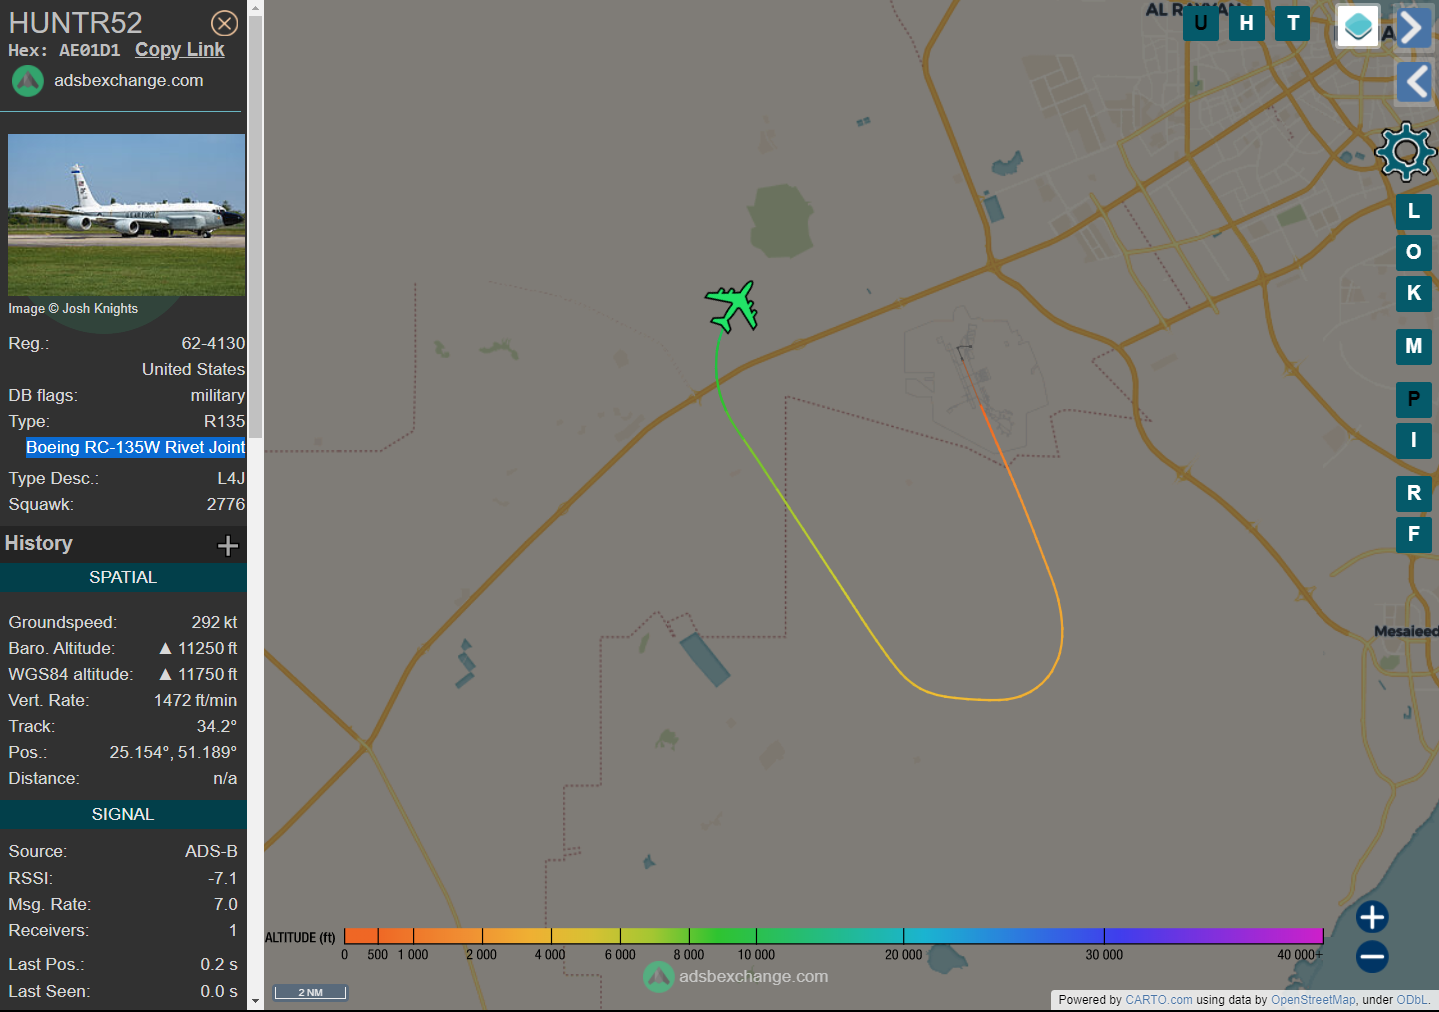The height and width of the screenshot is (1012, 1439).
Task: Click the DB flags military value
Action: click(x=218, y=395)
